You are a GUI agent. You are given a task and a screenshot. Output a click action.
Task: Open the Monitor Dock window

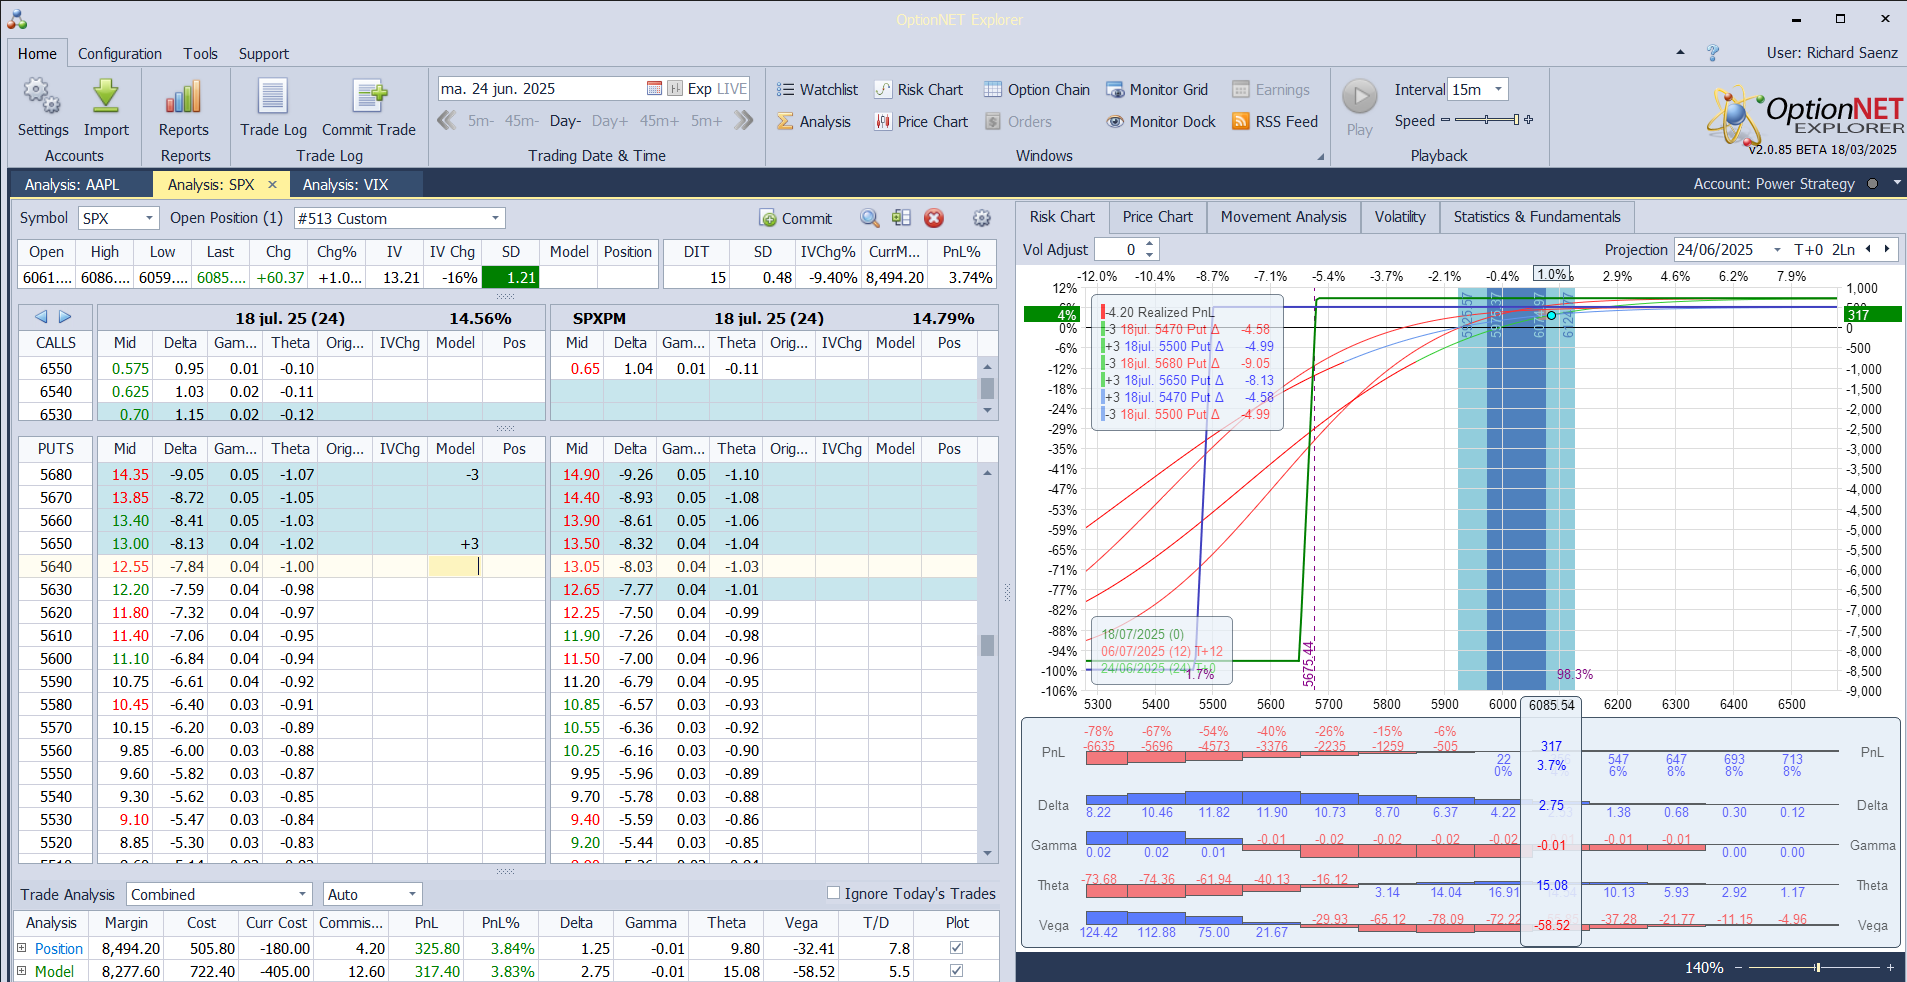tap(1161, 121)
